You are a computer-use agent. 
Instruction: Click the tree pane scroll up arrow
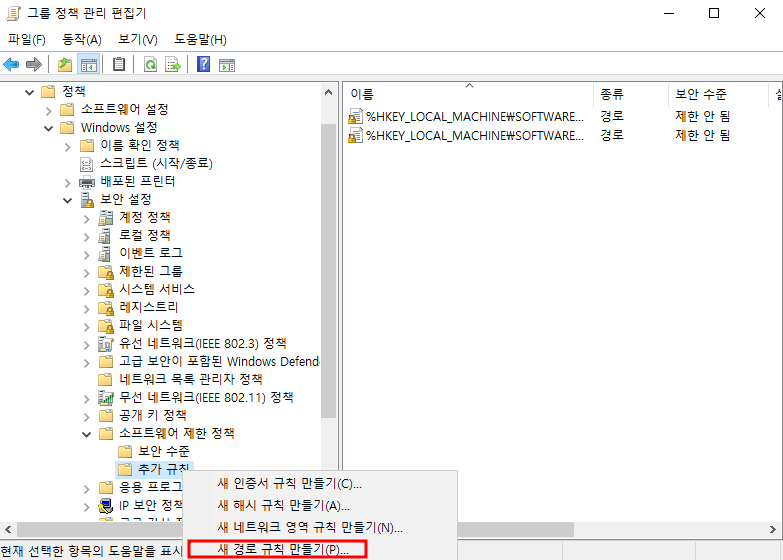tap(328, 92)
